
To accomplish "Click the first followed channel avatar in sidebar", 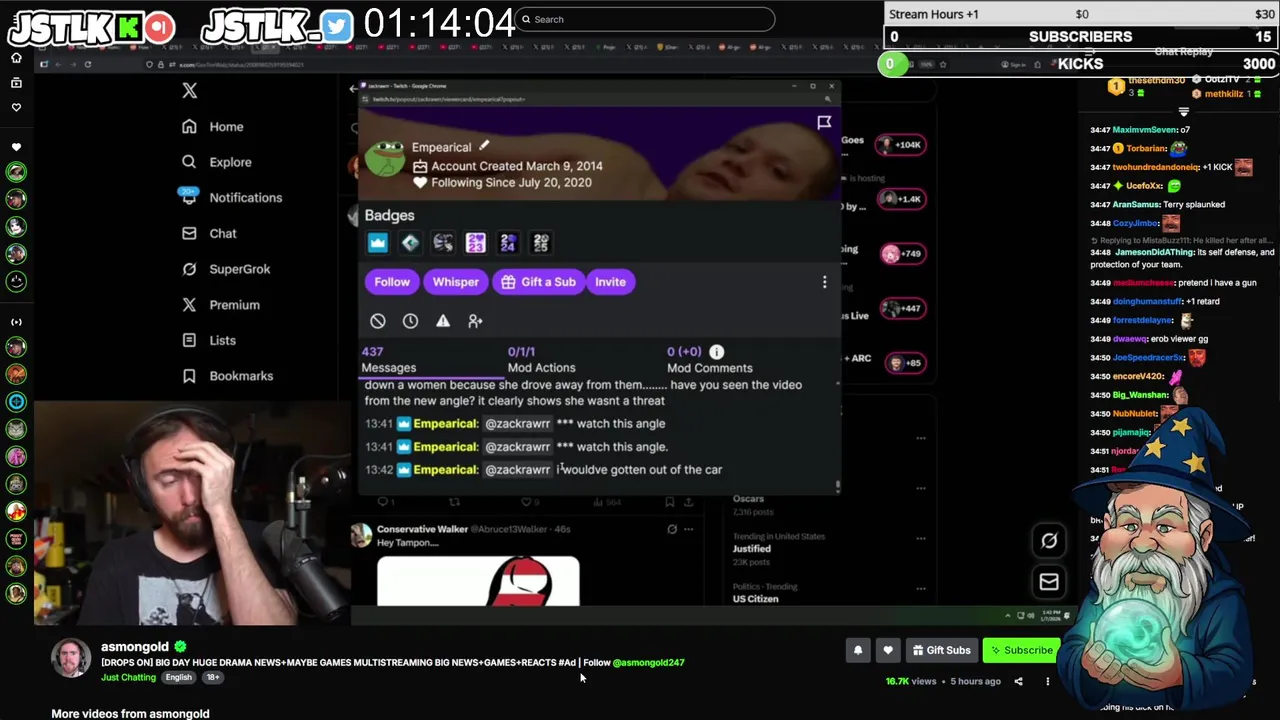I will pyautogui.click(x=16, y=172).
